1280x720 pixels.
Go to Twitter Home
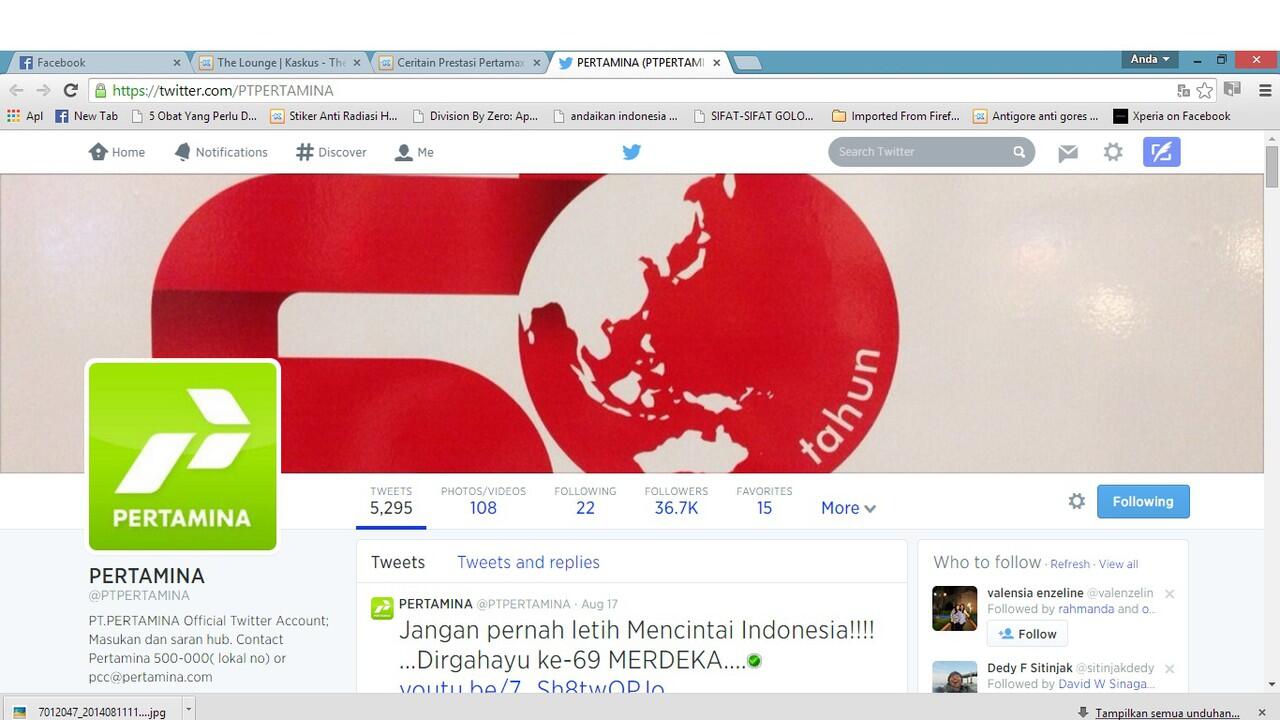coord(117,152)
